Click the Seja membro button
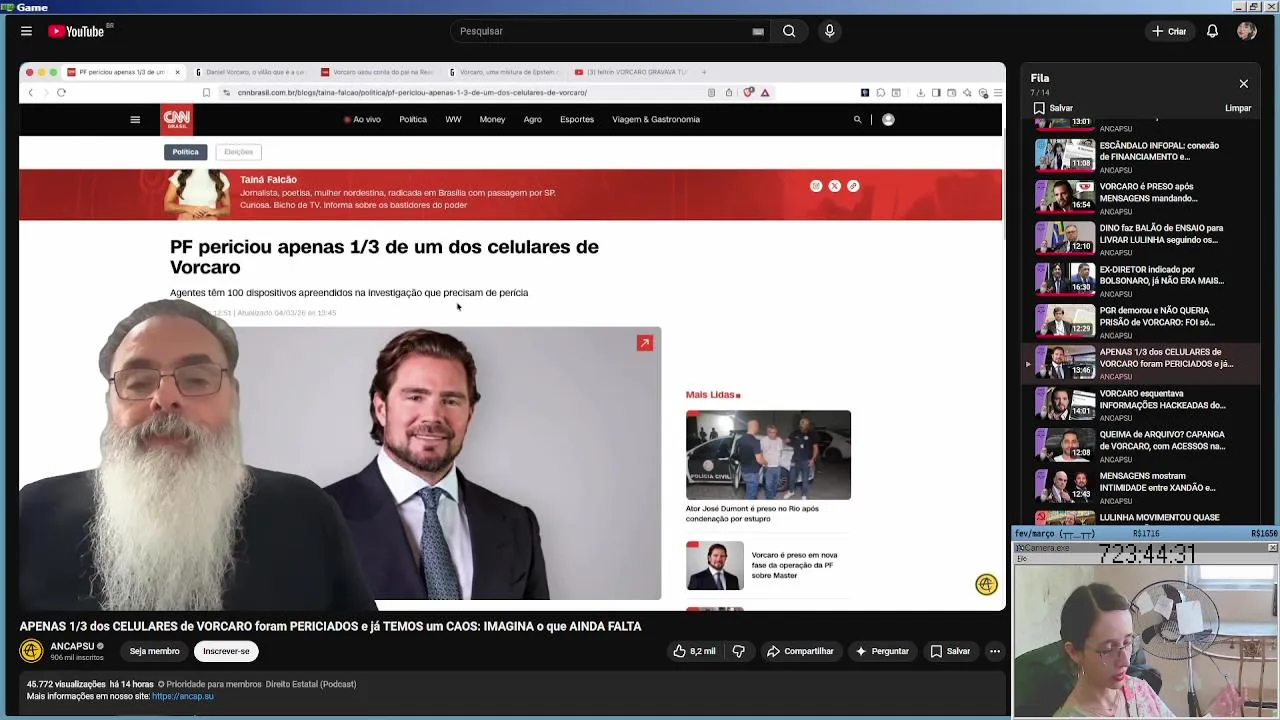The height and width of the screenshot is (720, 1280). pyautogui.click(x=154, y=651)
